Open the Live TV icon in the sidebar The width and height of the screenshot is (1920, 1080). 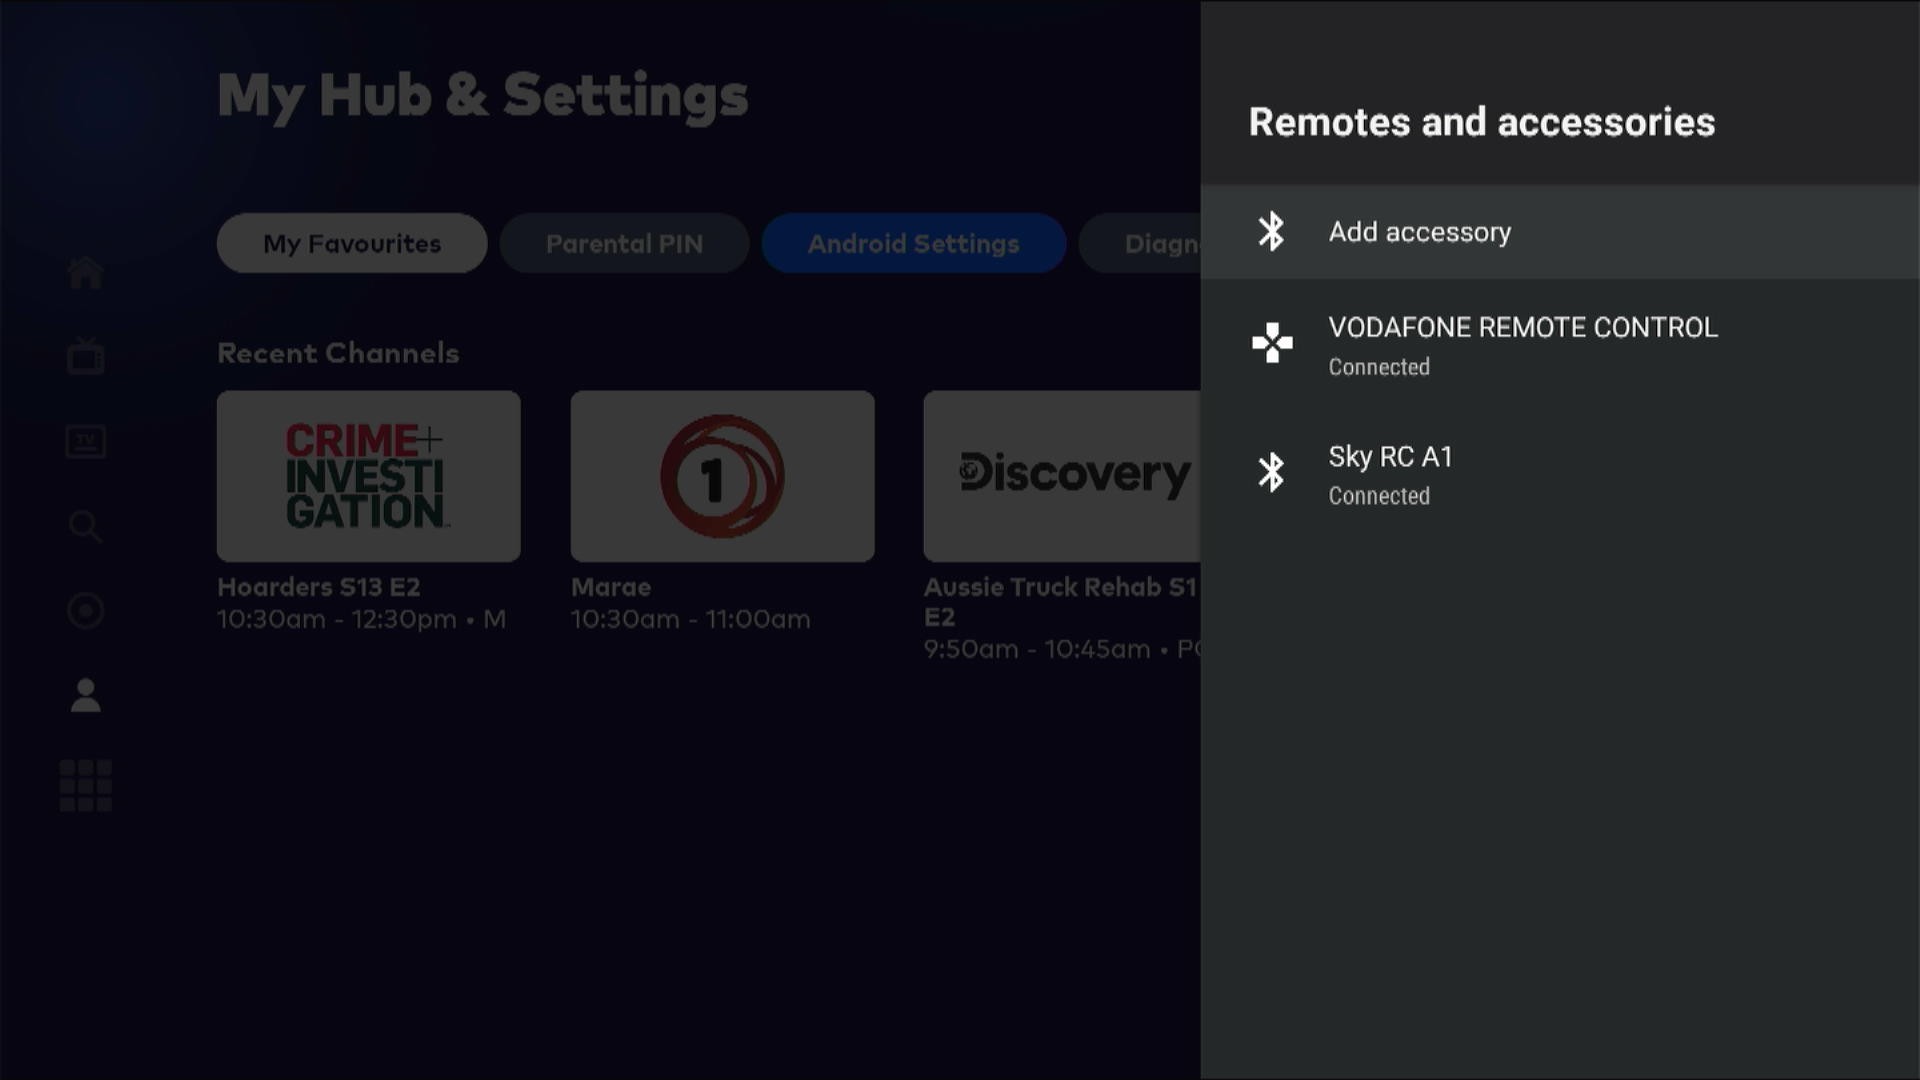tap(85, 356)
